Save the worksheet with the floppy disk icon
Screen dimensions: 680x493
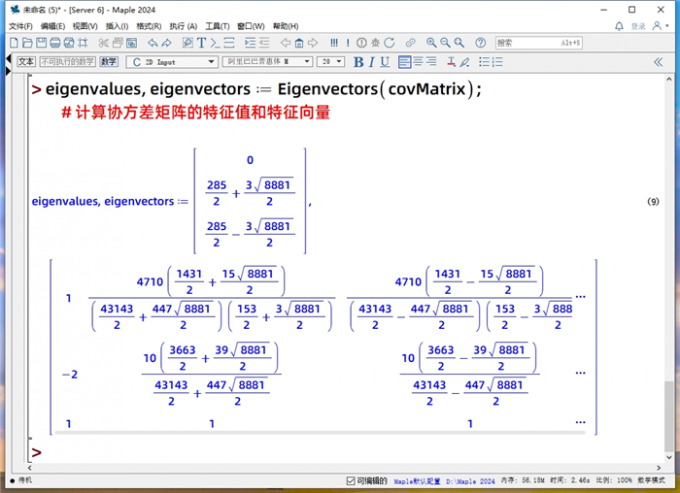41,42
